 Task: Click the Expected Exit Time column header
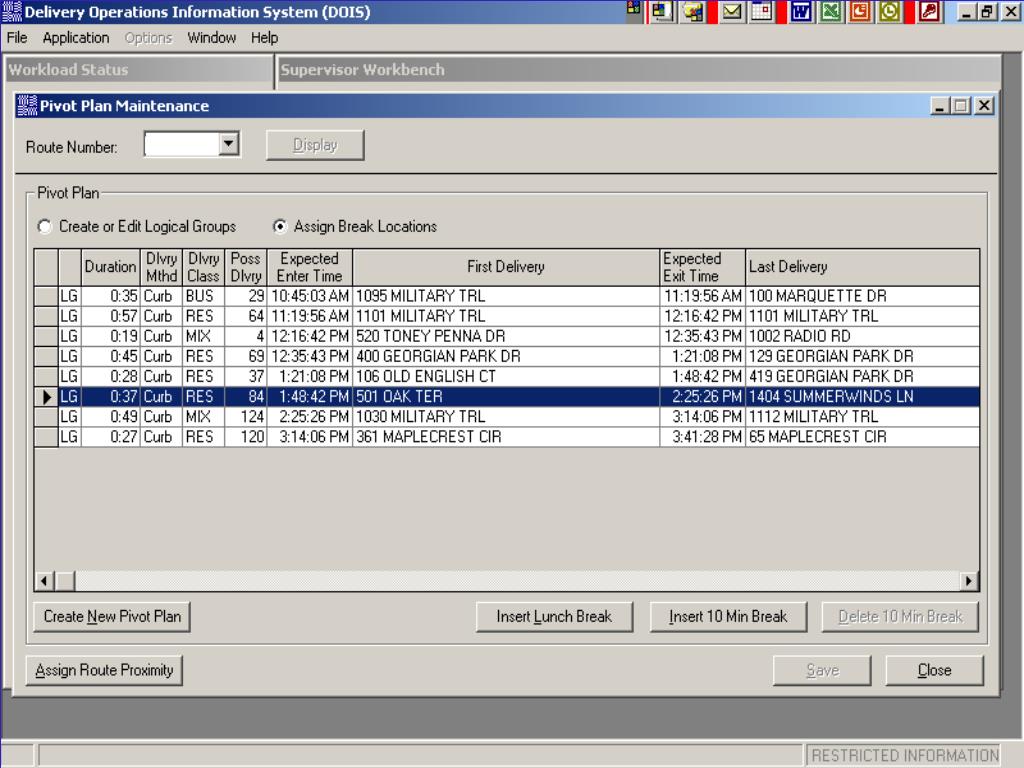[x=703, y=267]
